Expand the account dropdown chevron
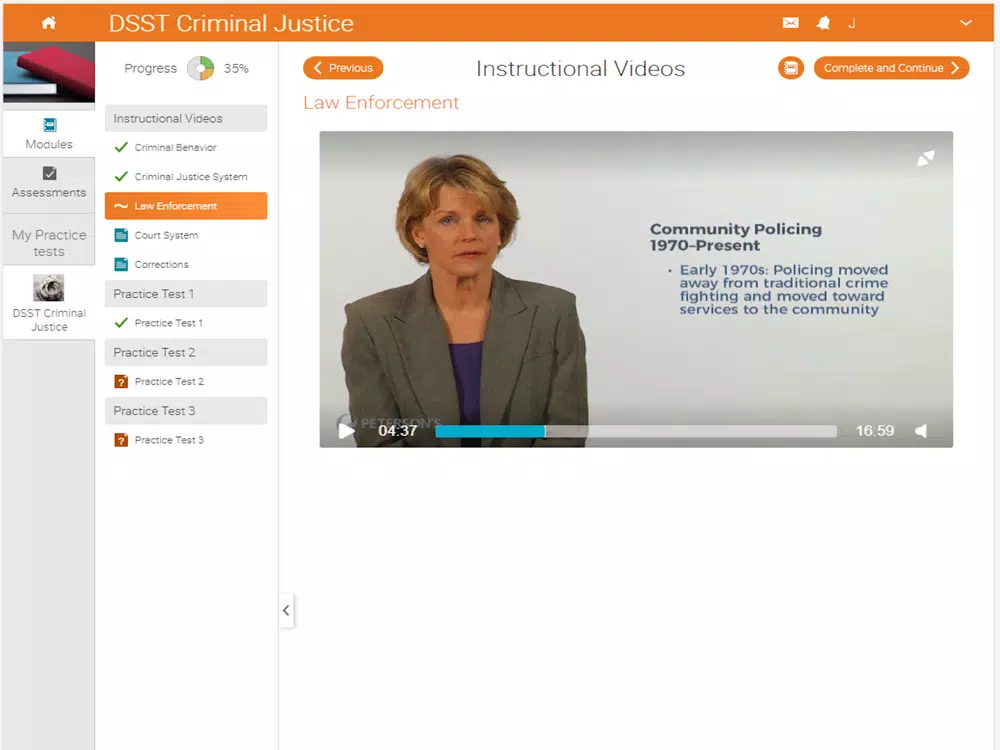Viewport: 1000px width, 750px height. (x=966, y=23)
